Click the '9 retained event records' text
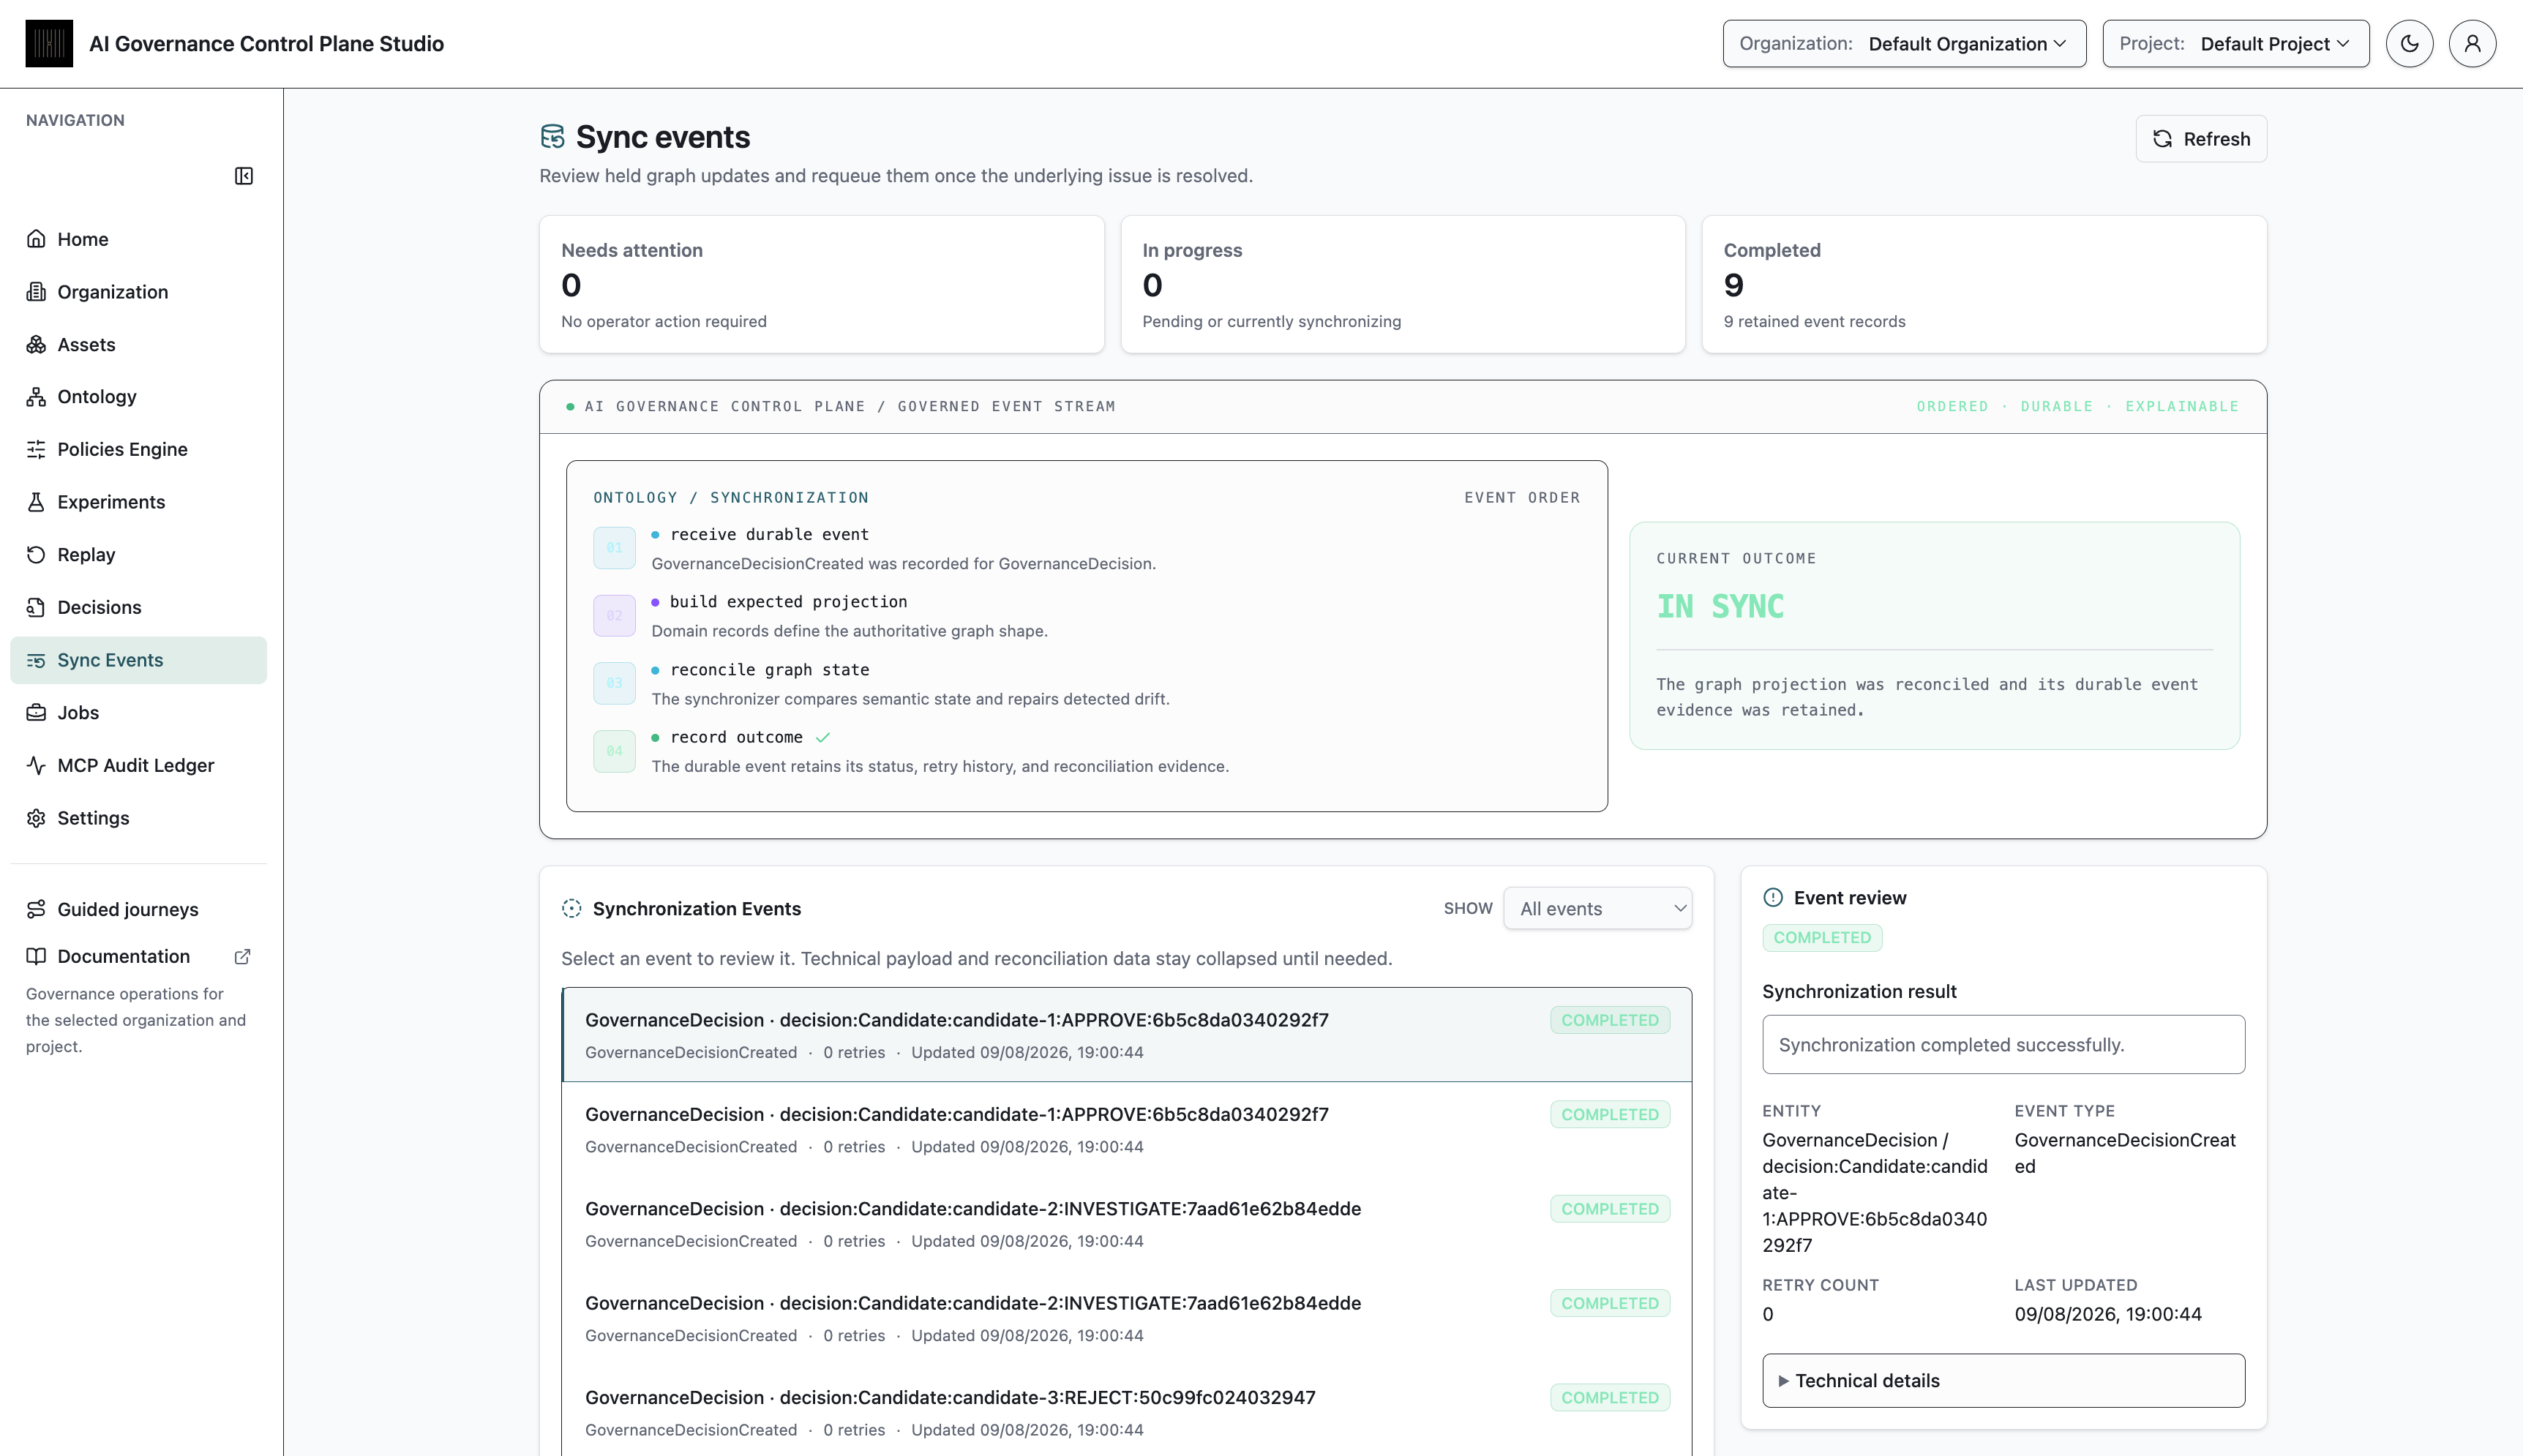 1814,321
